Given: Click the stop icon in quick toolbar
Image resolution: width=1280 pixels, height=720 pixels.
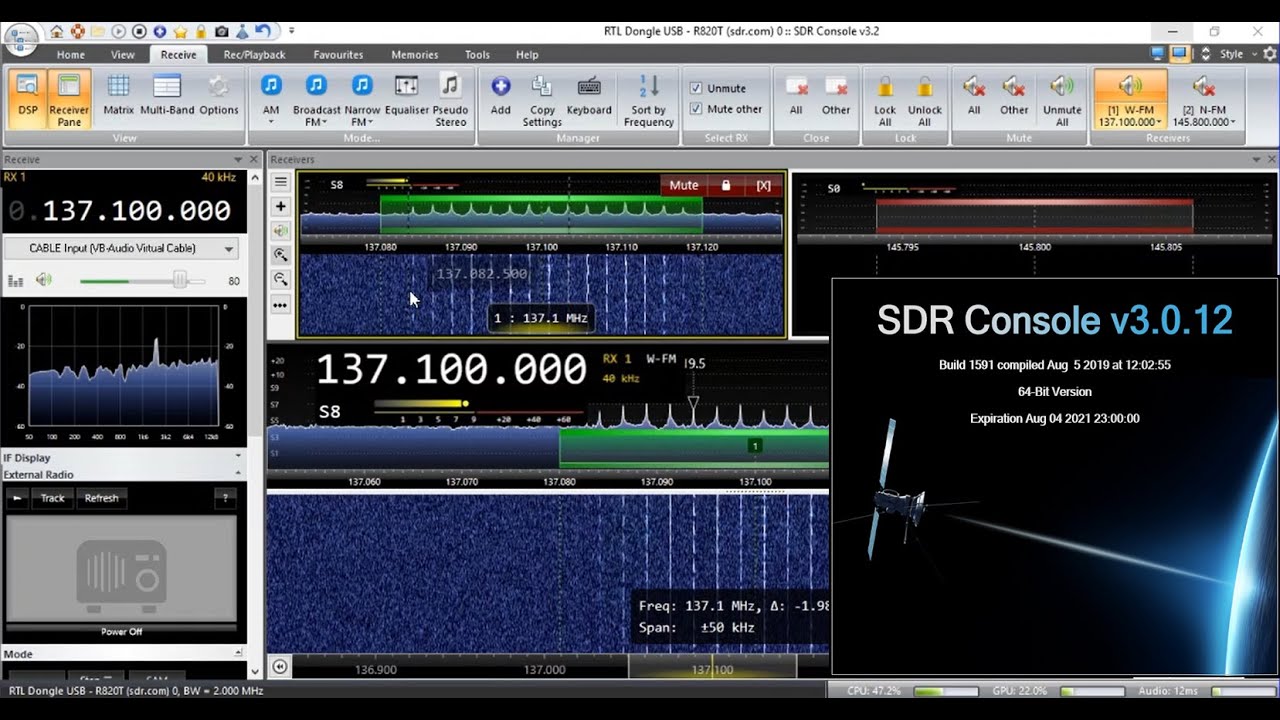Looking at the screenshot, I should coord(140,32).
